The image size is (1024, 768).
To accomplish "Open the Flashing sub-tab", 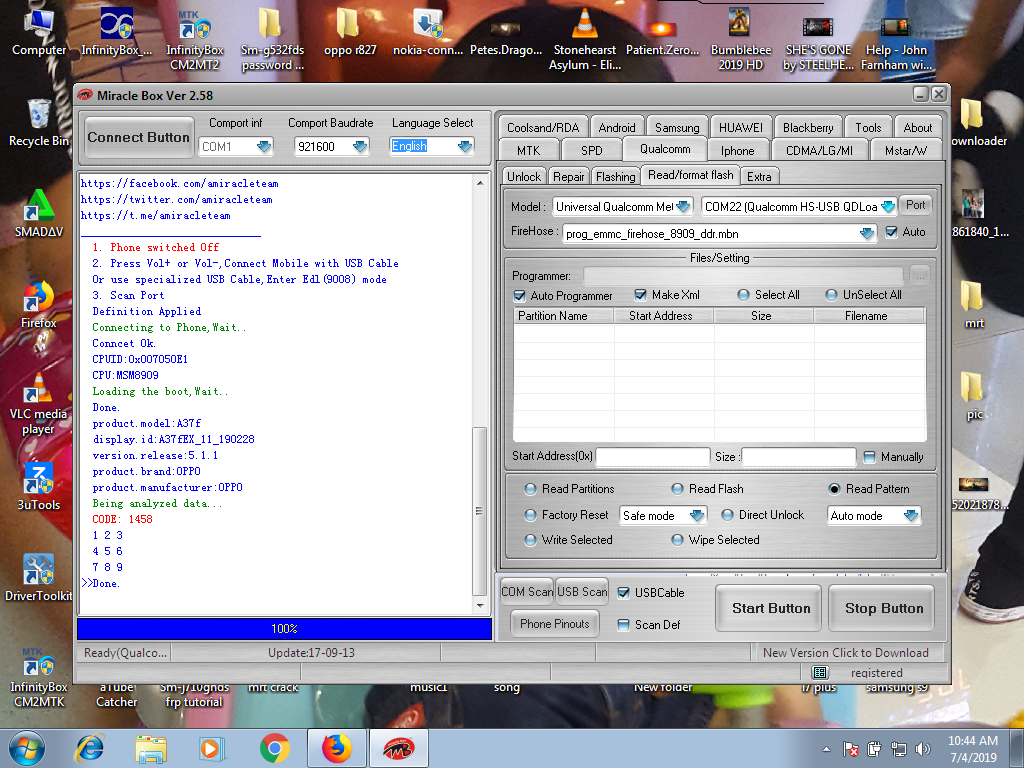I will pyautogui.click(x=615, y=177).
